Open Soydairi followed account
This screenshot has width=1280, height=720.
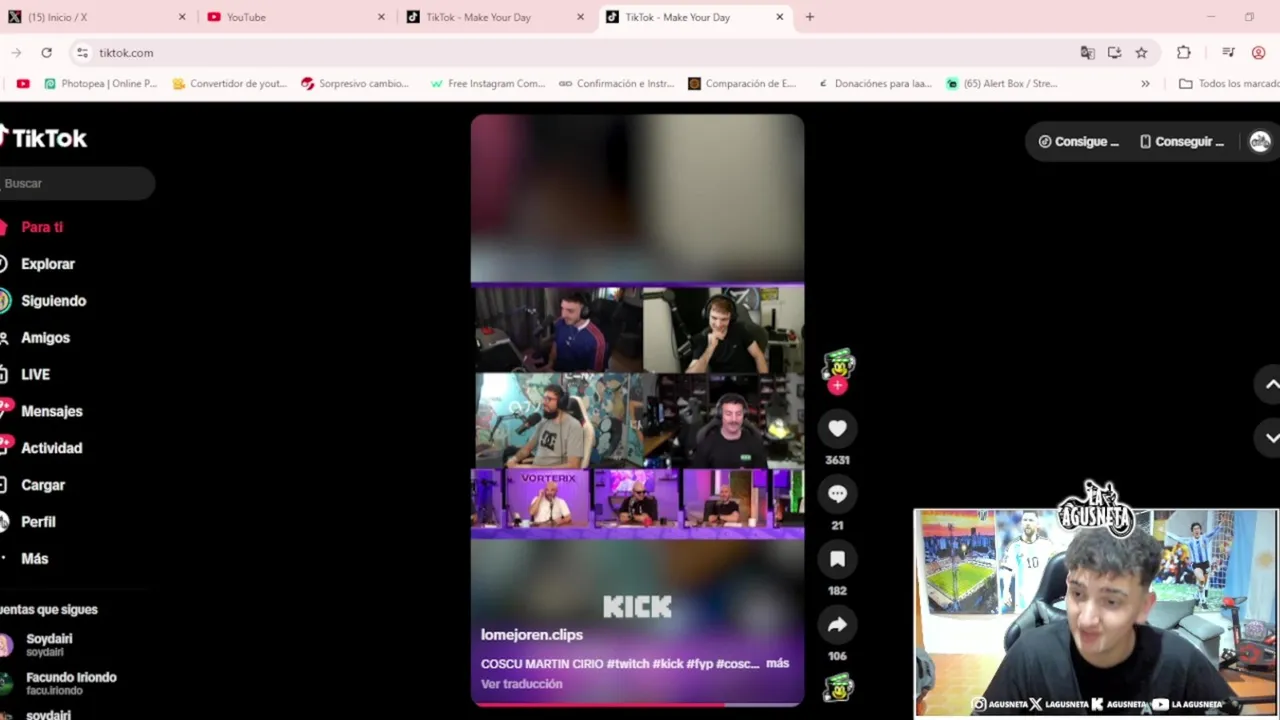(49, 645)
